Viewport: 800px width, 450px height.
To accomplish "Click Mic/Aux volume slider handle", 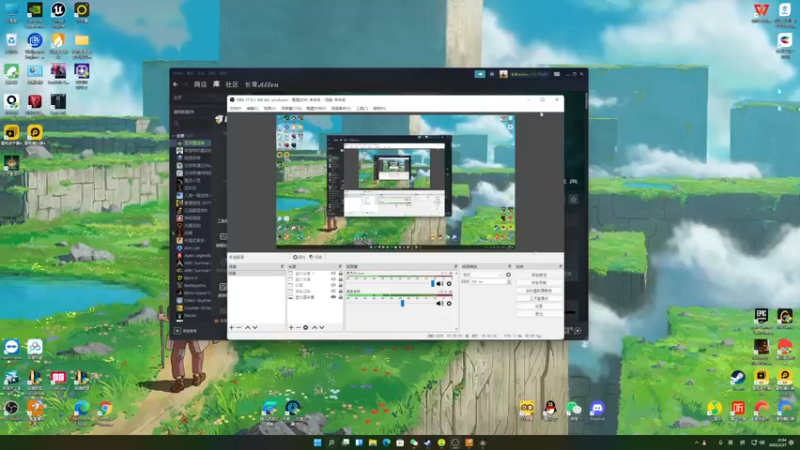I will (433, 284).
